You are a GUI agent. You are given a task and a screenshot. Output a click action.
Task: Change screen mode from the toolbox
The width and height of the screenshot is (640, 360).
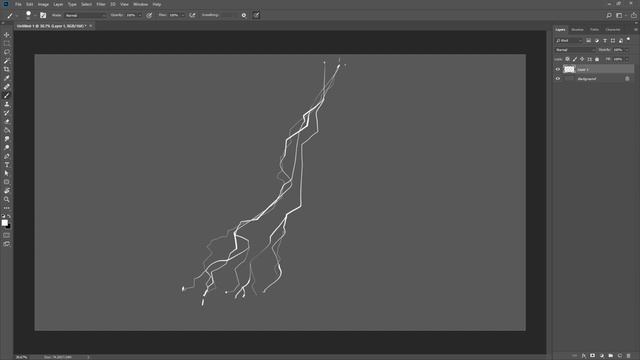(7, 244)
